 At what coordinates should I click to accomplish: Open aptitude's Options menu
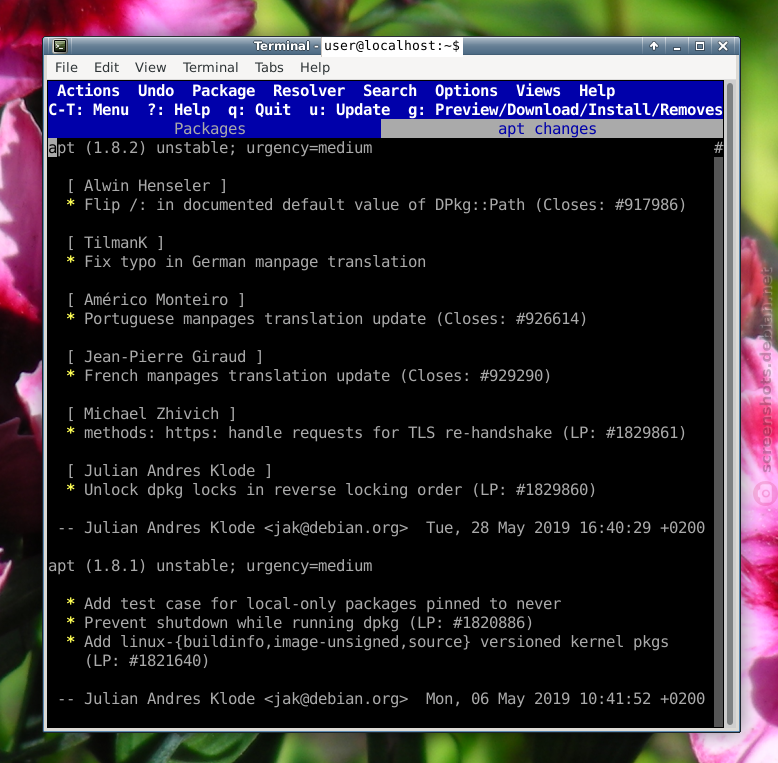(x=466, y=91)
